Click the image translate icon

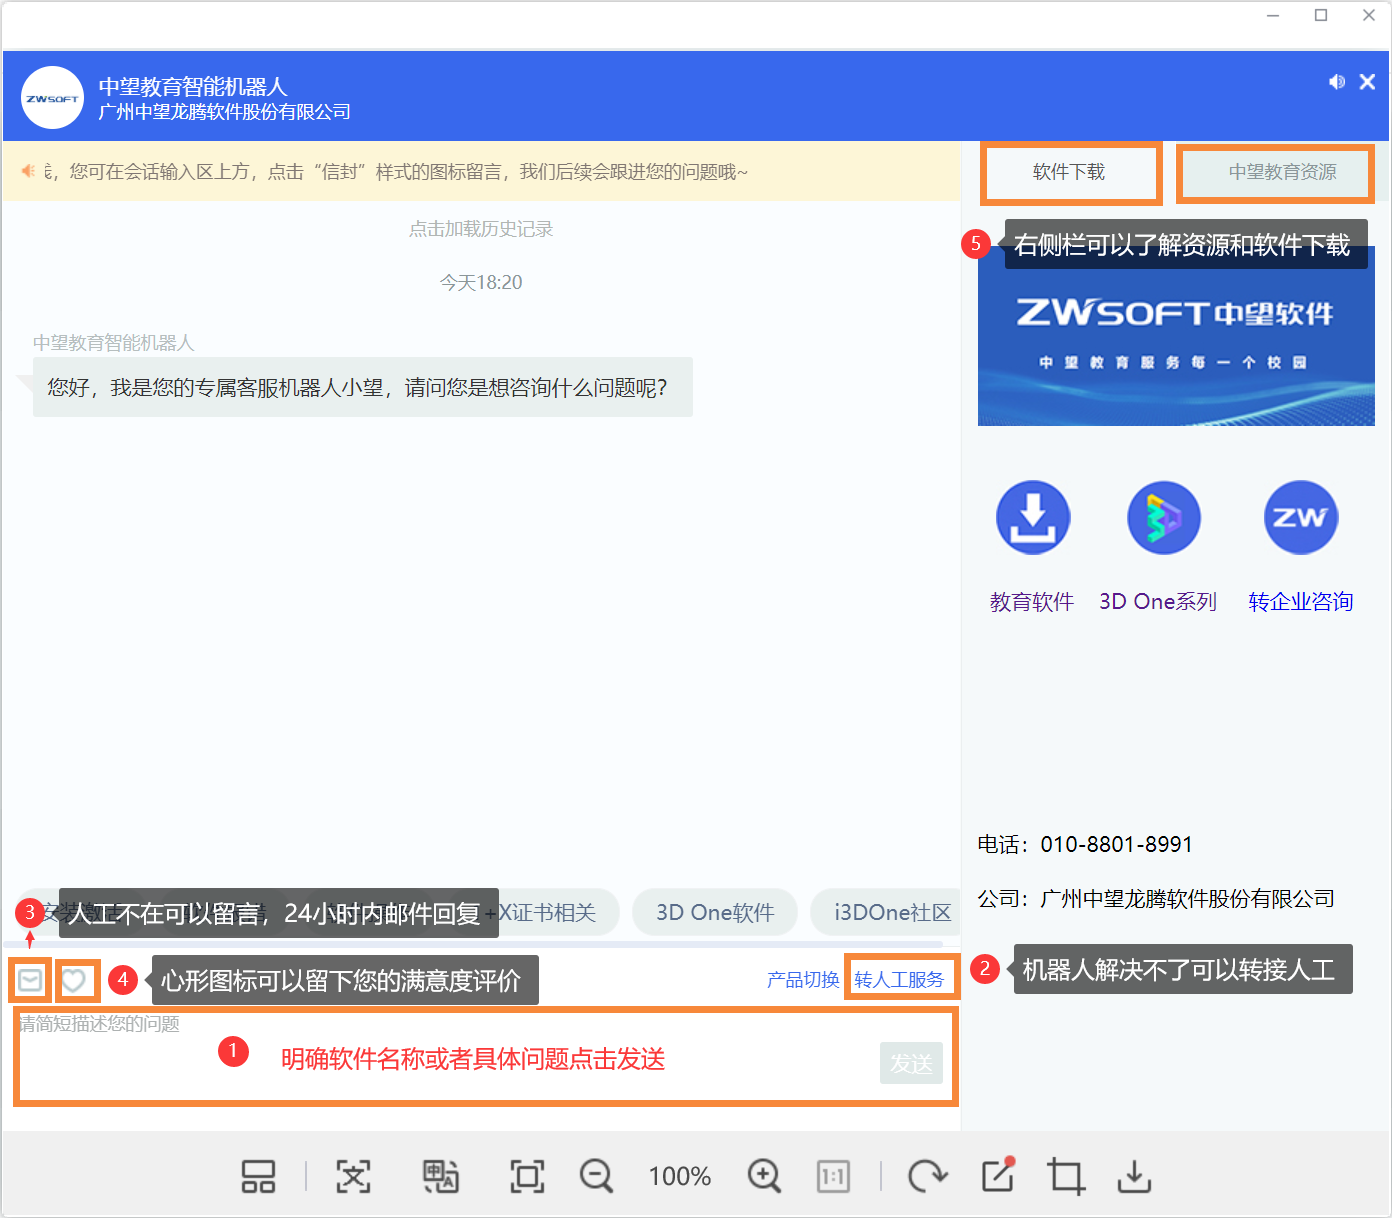pos(441,1177)
